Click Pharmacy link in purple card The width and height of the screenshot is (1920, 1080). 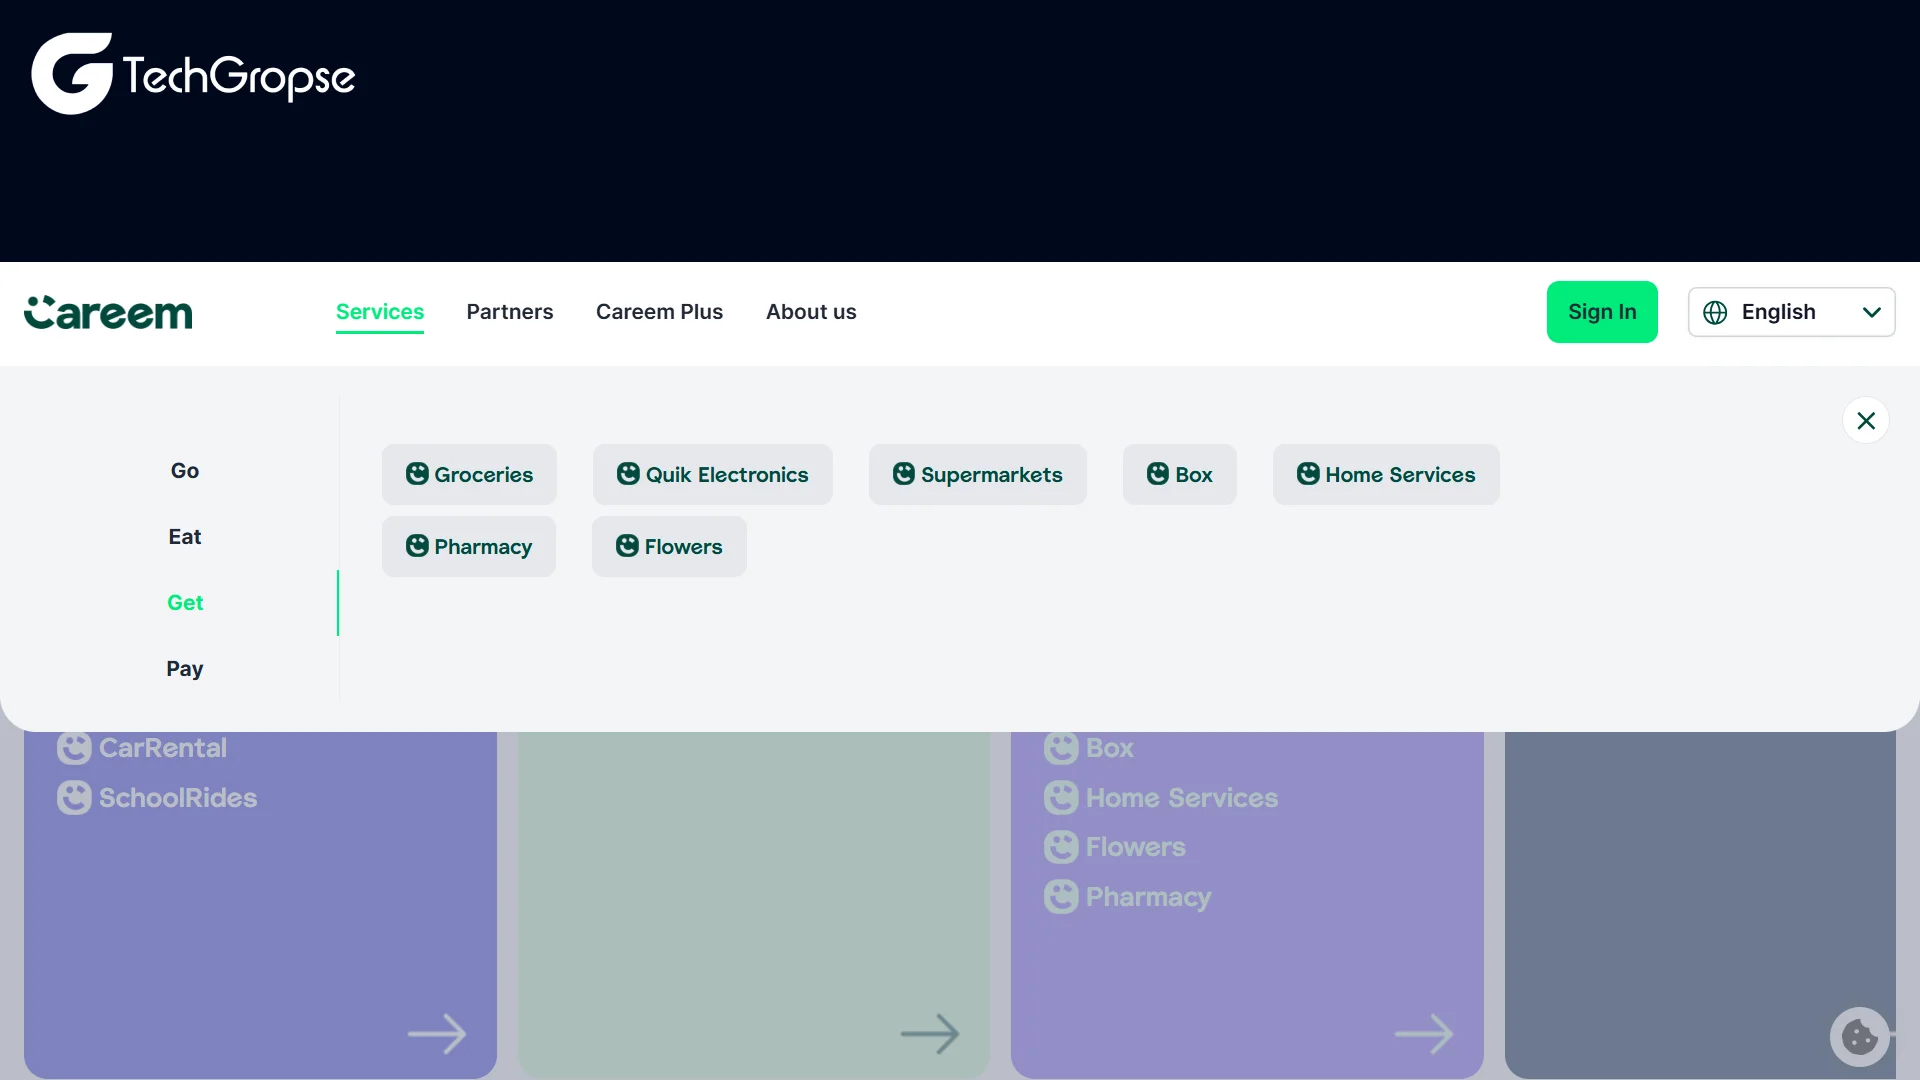point(1149,897)
